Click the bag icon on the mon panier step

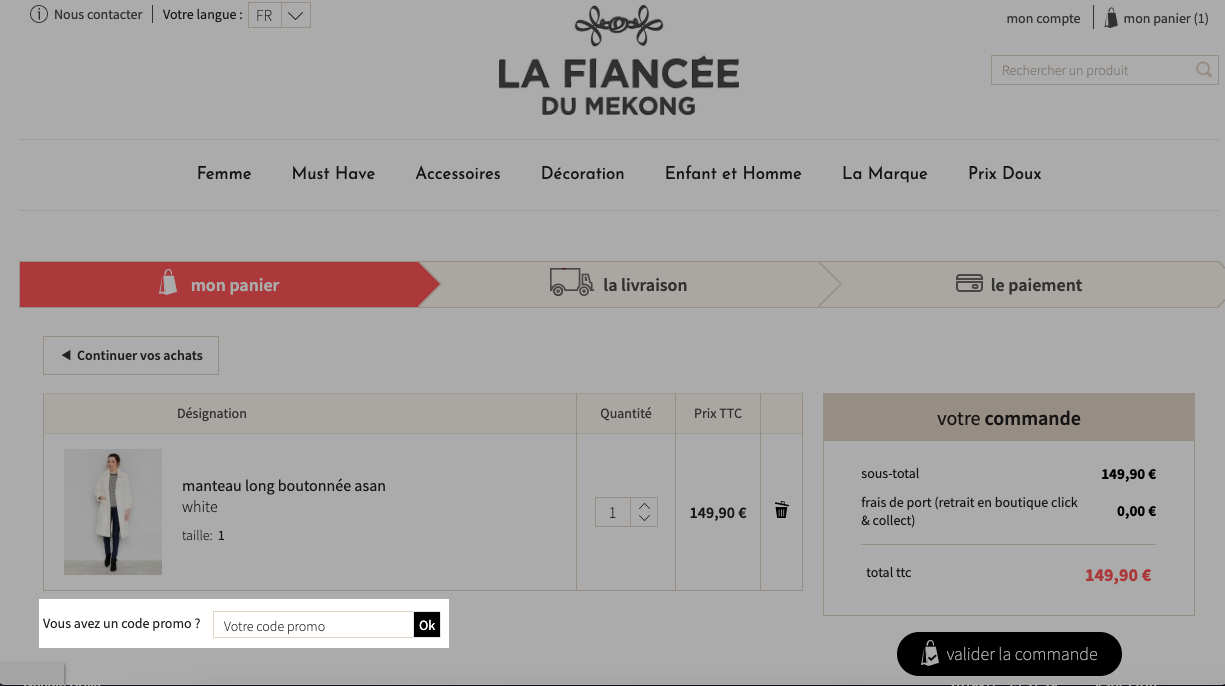click(168, 282)
